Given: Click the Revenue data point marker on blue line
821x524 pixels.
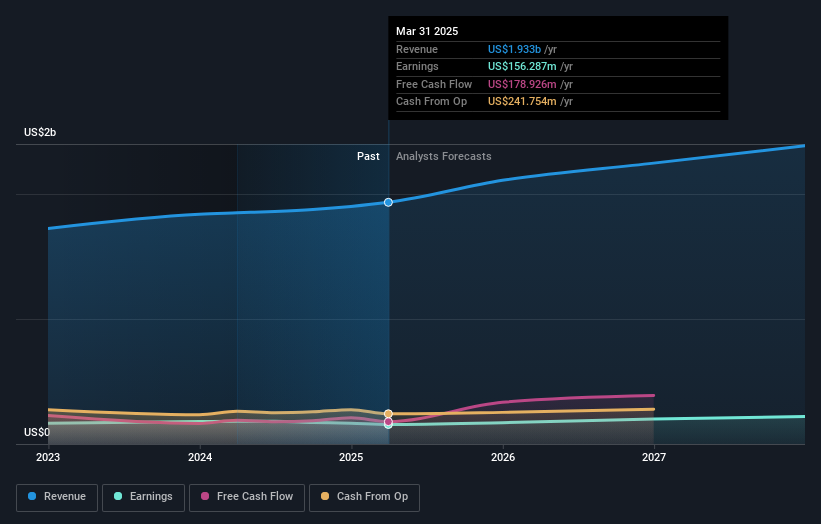Looking at the screenshot, I should [x=388, y=202].
